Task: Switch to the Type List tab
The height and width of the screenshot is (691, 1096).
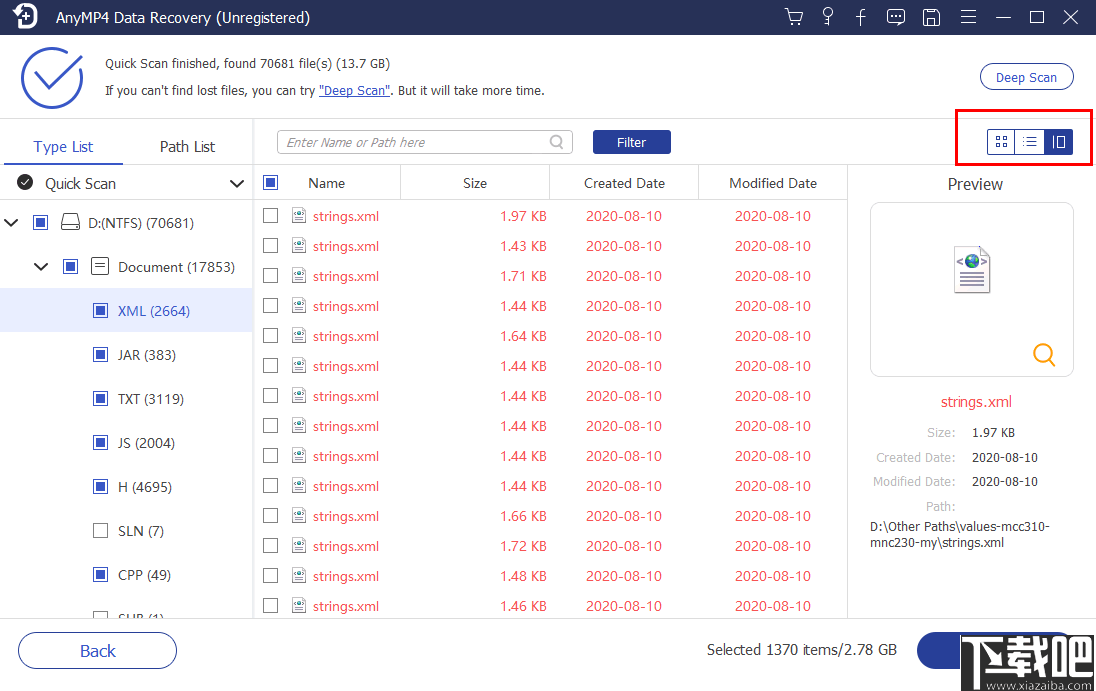Action: pos(63,147)
